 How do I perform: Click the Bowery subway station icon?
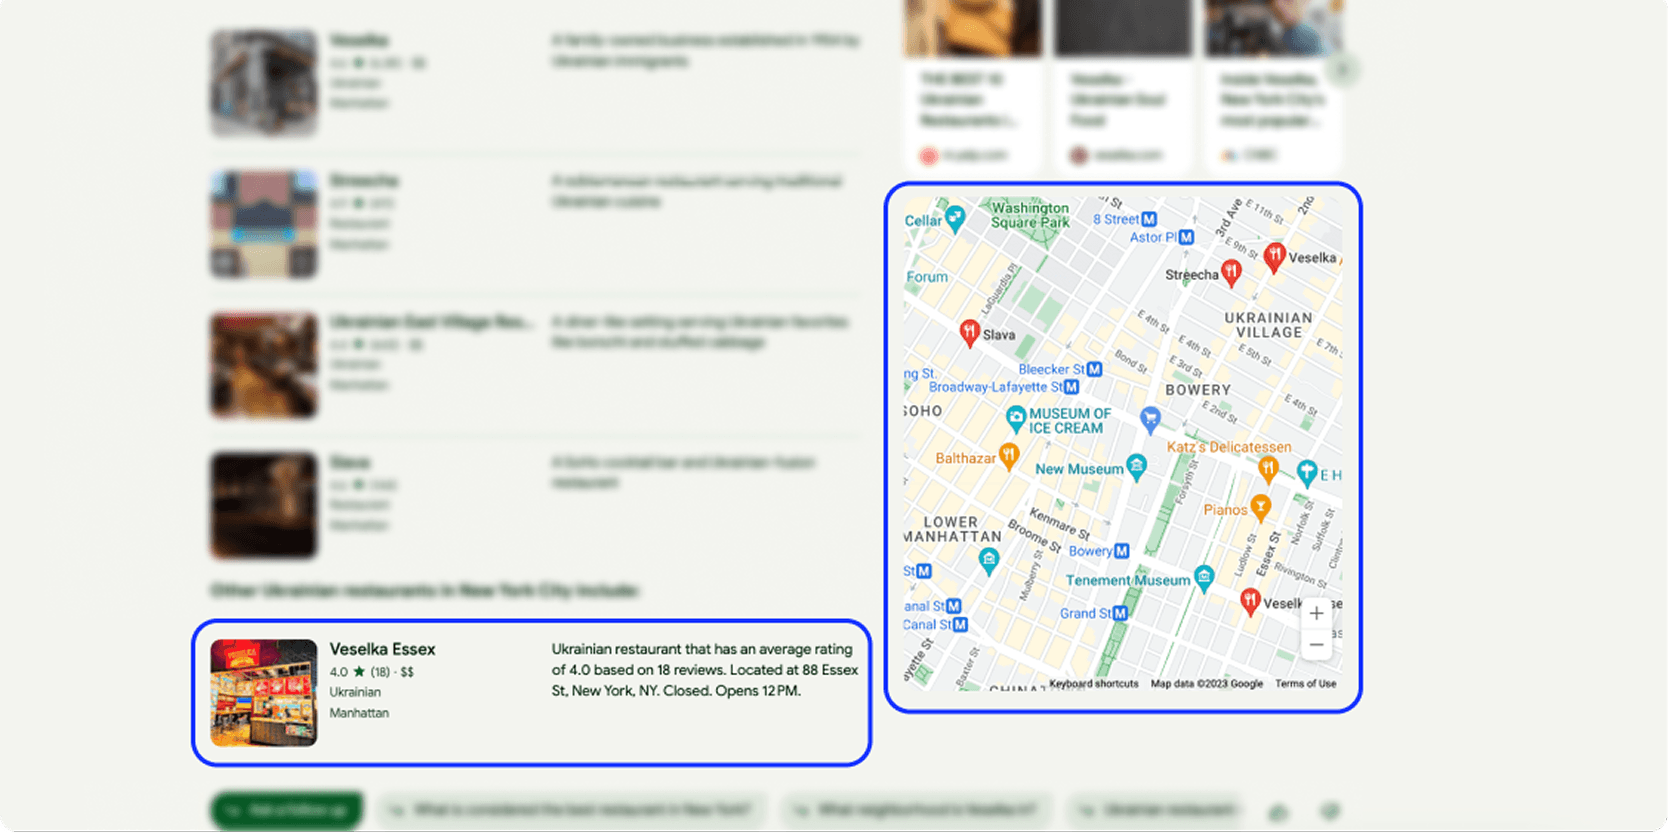1122,551
